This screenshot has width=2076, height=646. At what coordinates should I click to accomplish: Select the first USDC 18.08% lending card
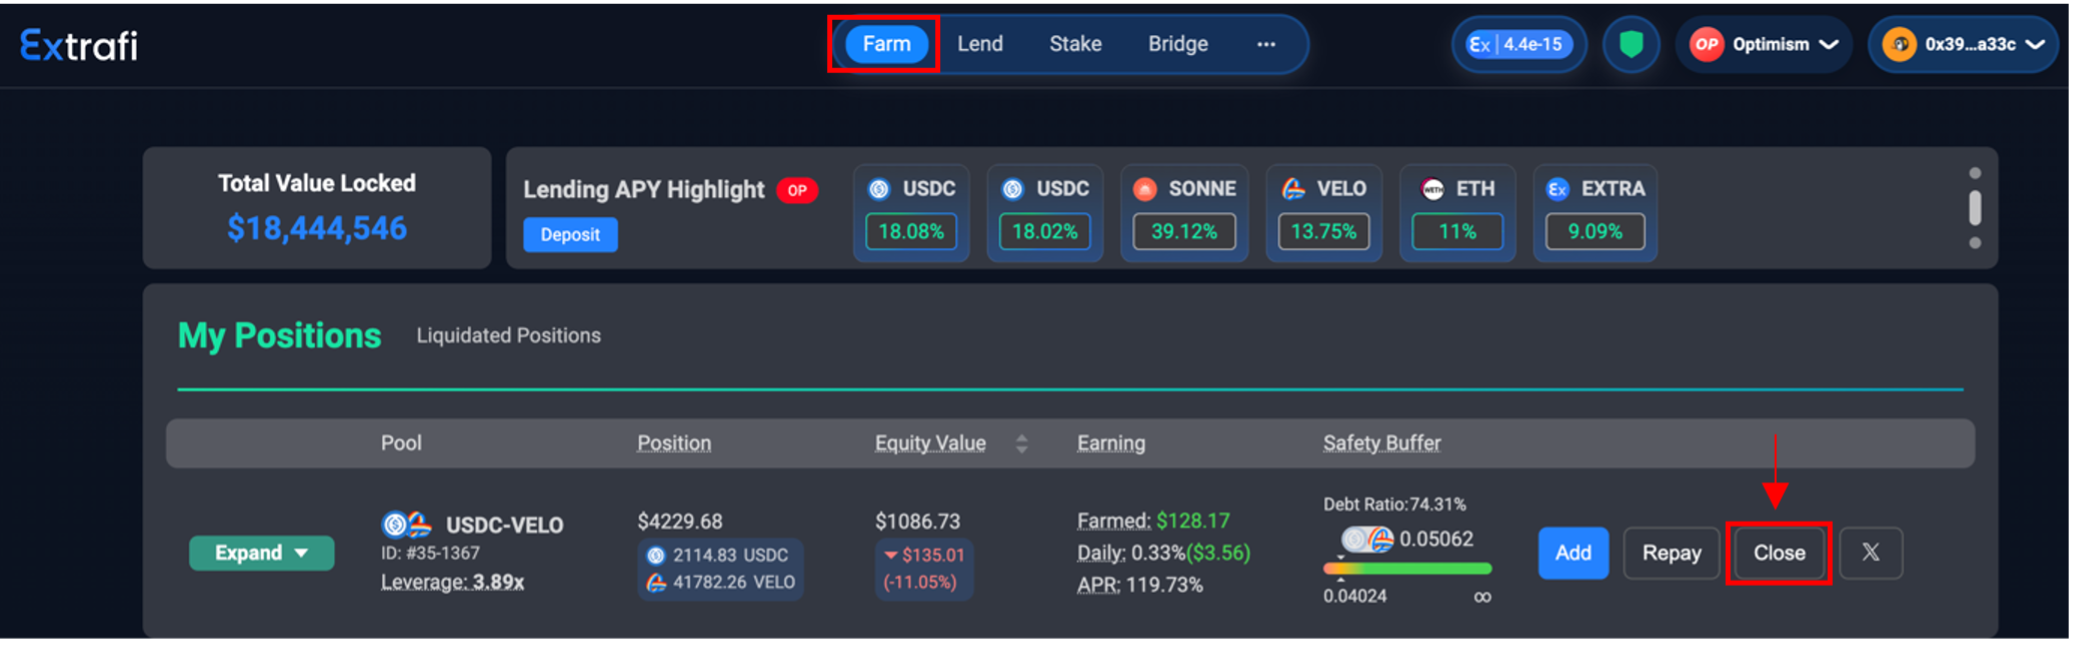(911, 212)
